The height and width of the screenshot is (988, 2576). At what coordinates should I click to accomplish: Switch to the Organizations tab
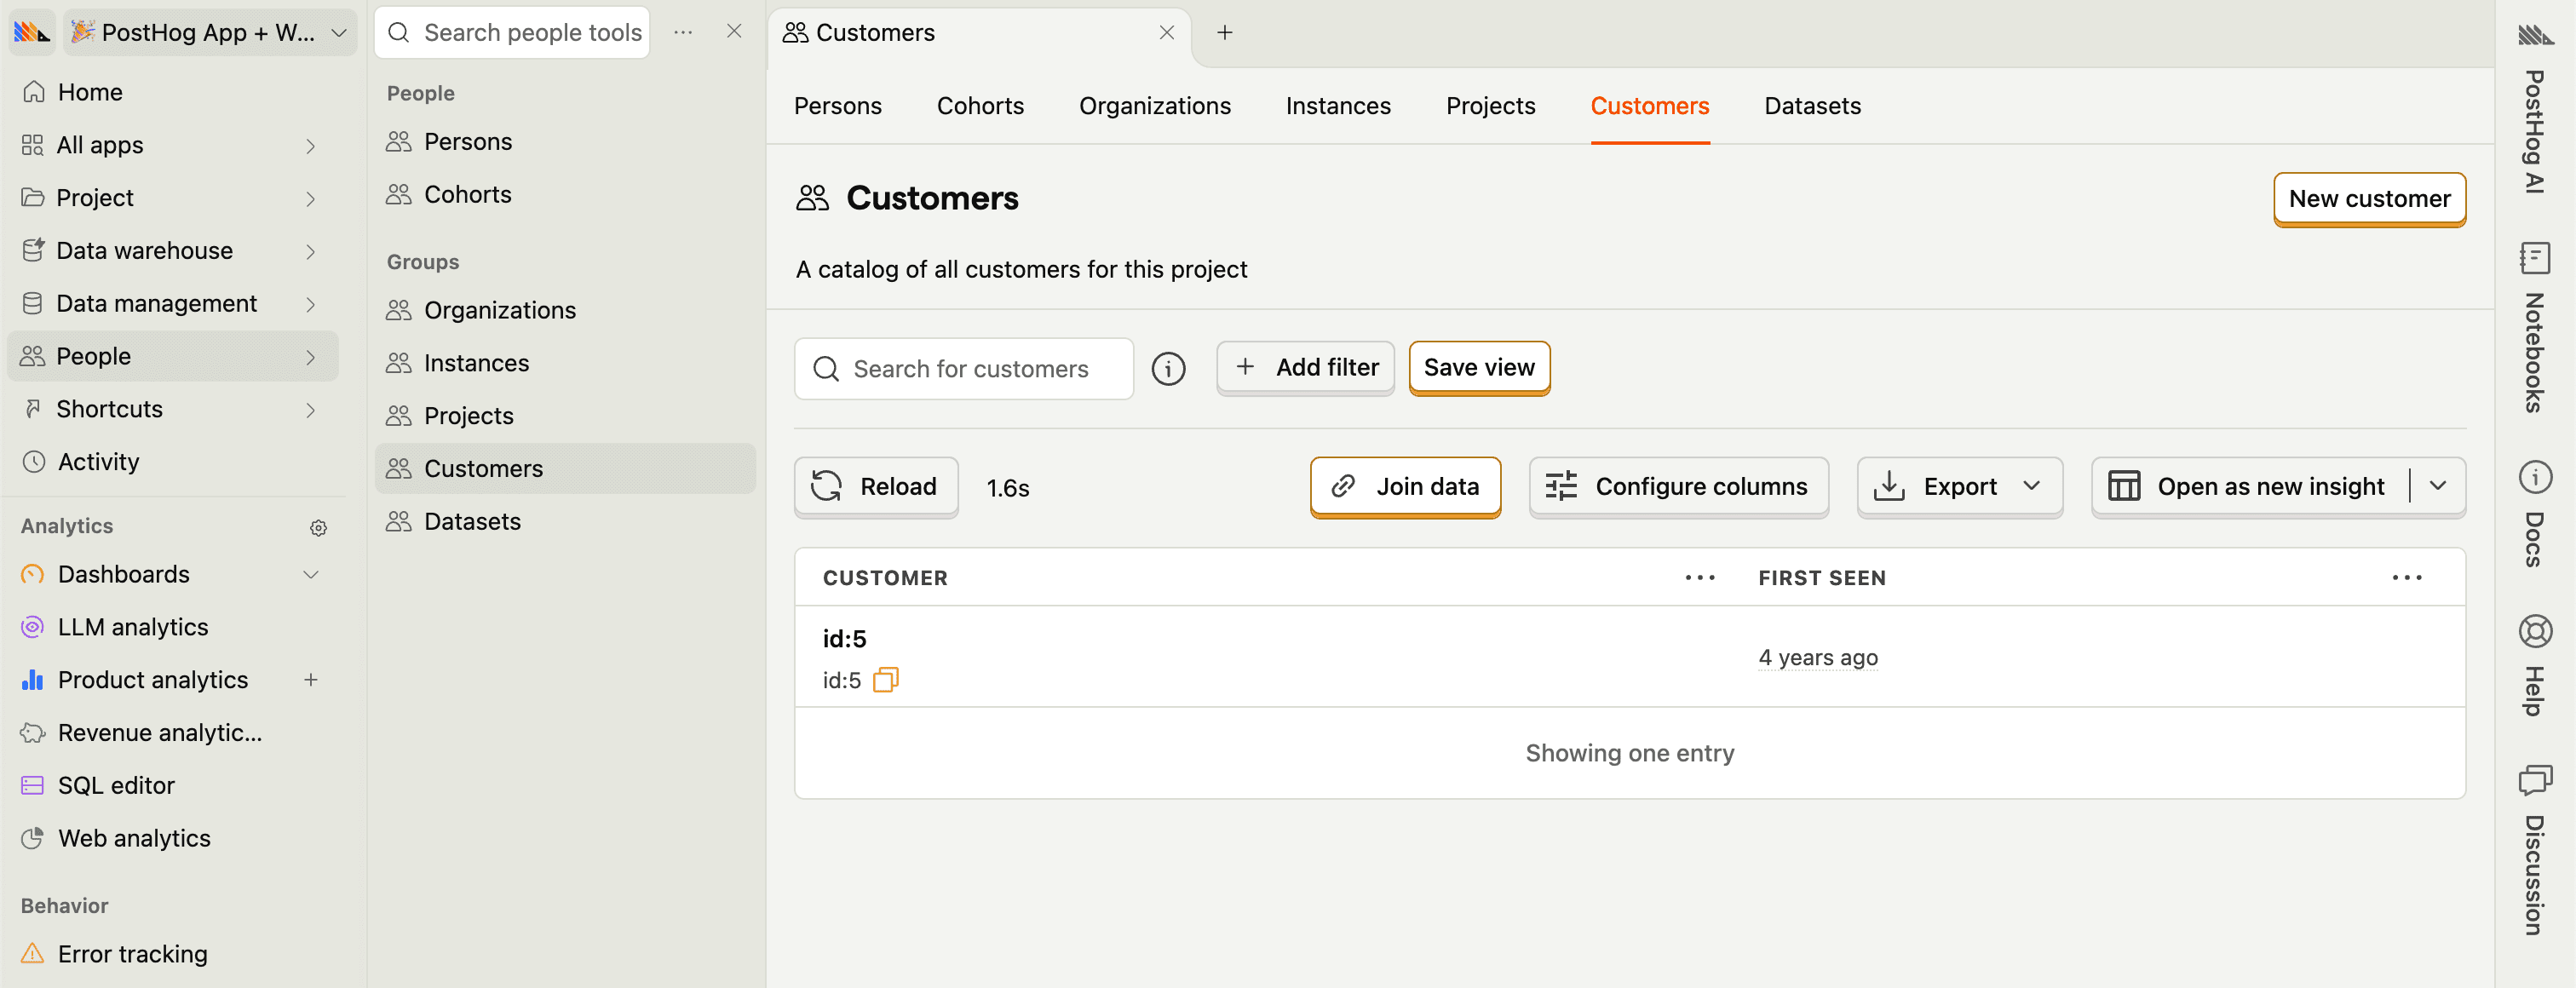[x=1154, y=106]
